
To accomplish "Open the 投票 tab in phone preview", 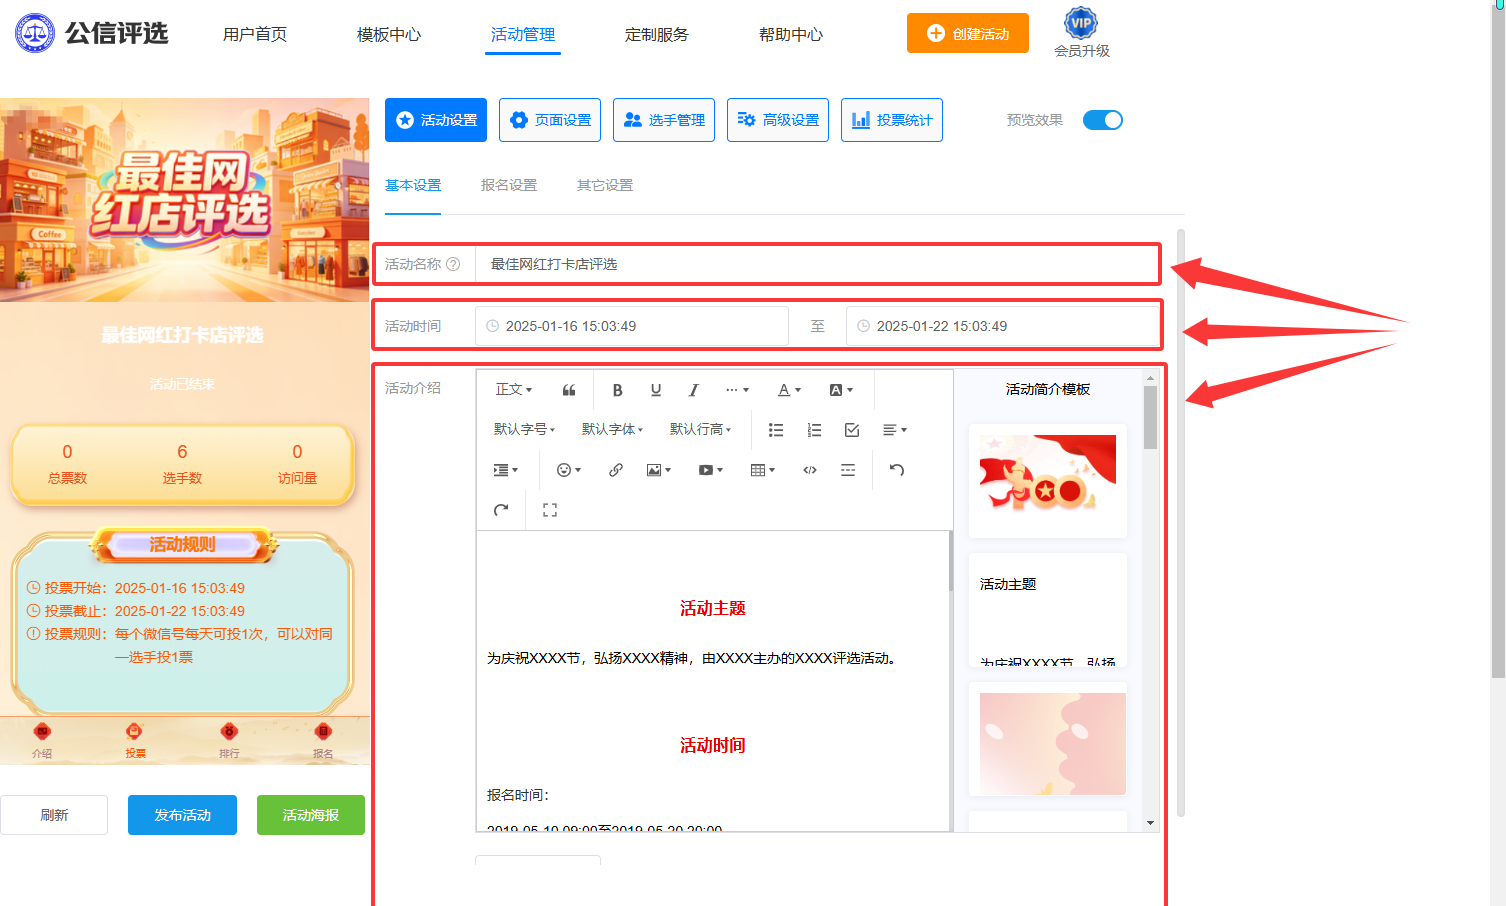I will [x=135, y=740].
